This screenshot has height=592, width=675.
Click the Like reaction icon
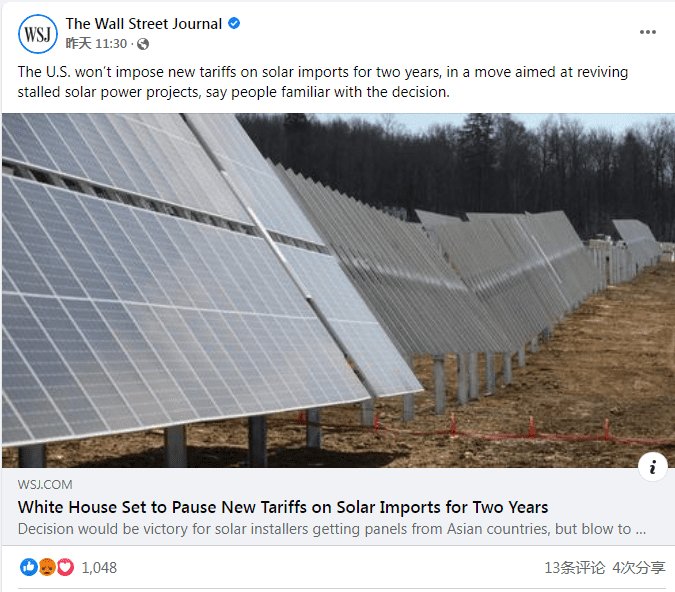click(x=28, y=568)
